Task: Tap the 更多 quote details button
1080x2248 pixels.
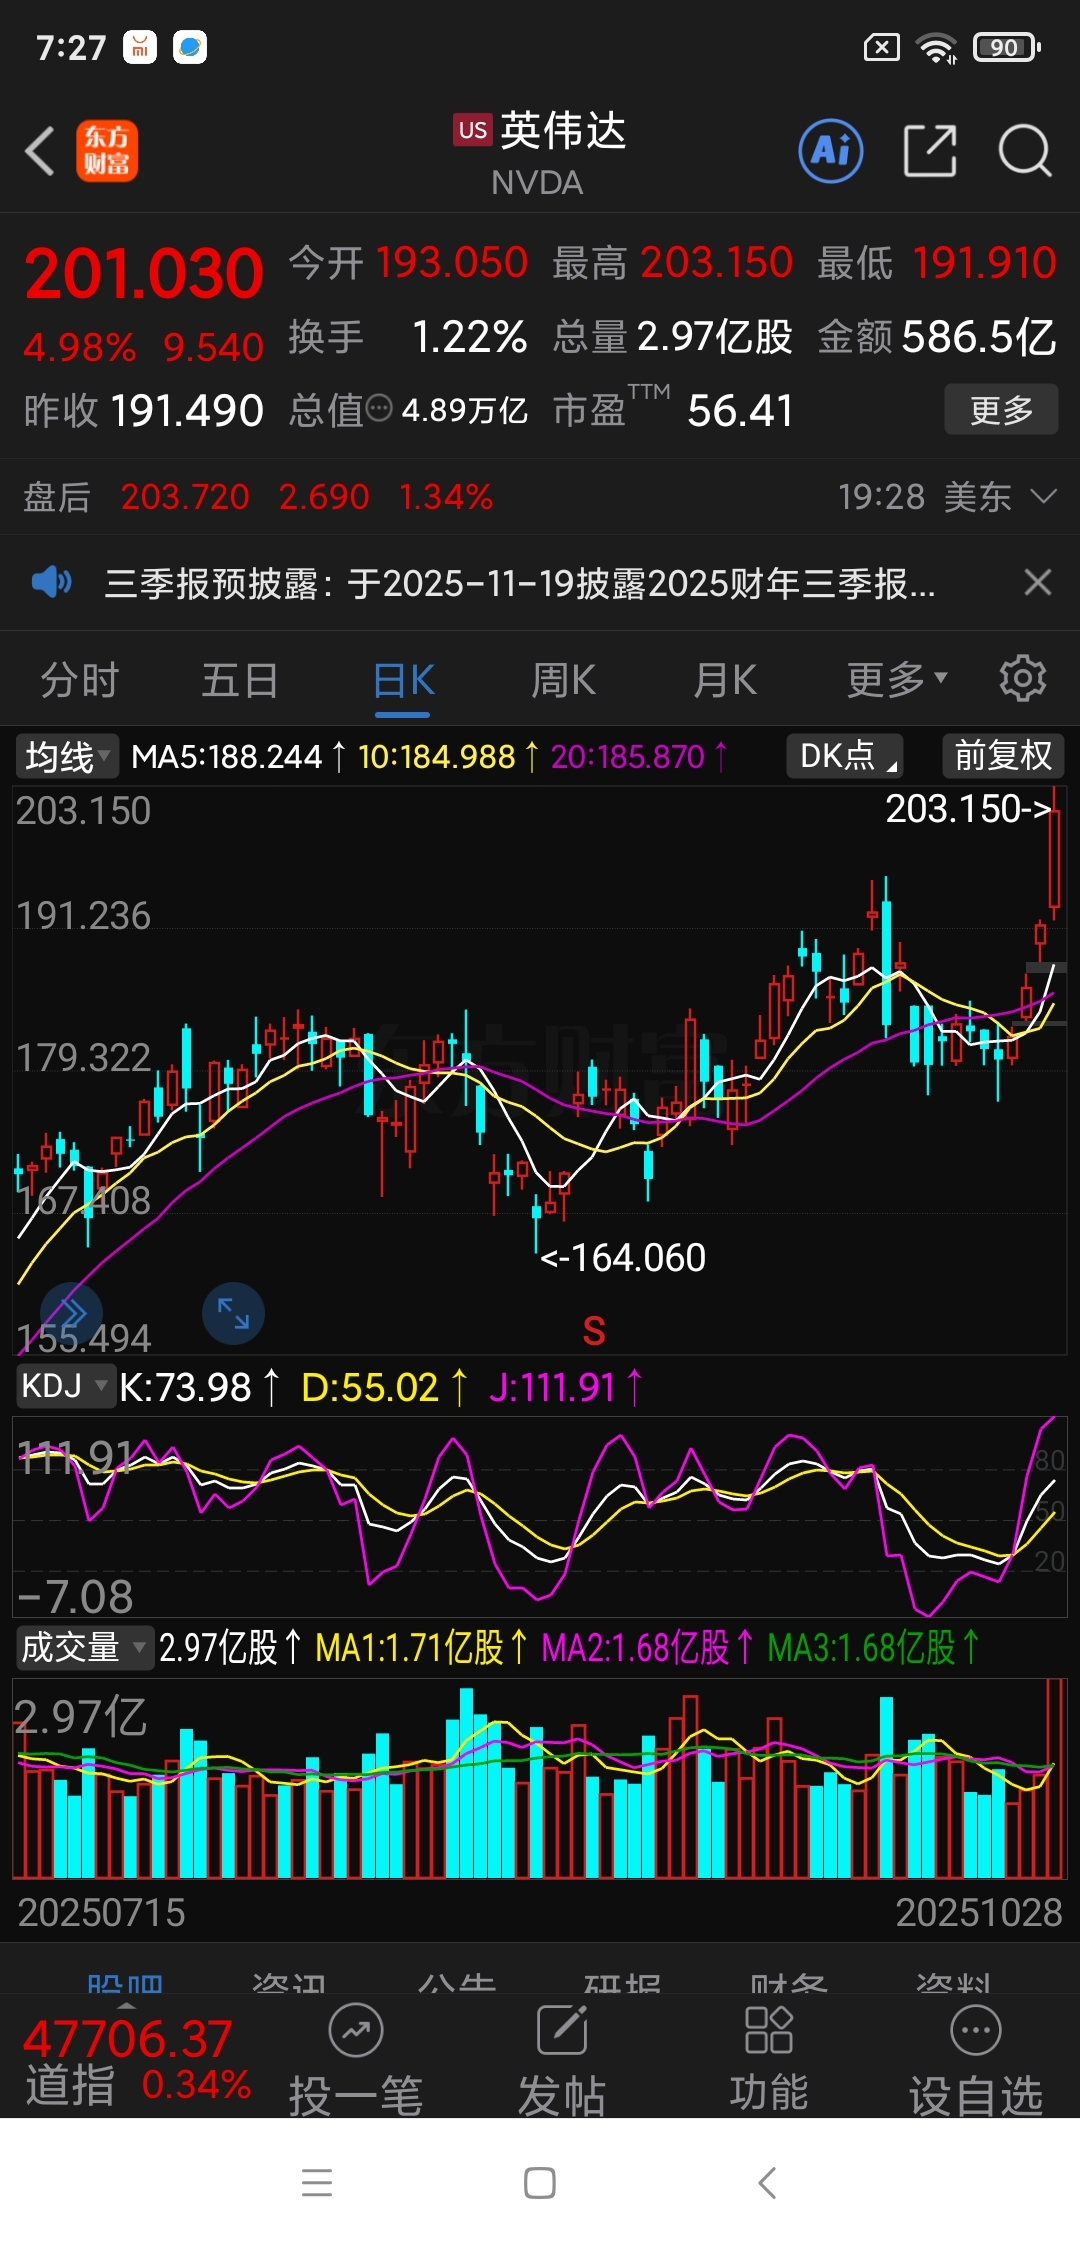Action: coord(1001,409)
